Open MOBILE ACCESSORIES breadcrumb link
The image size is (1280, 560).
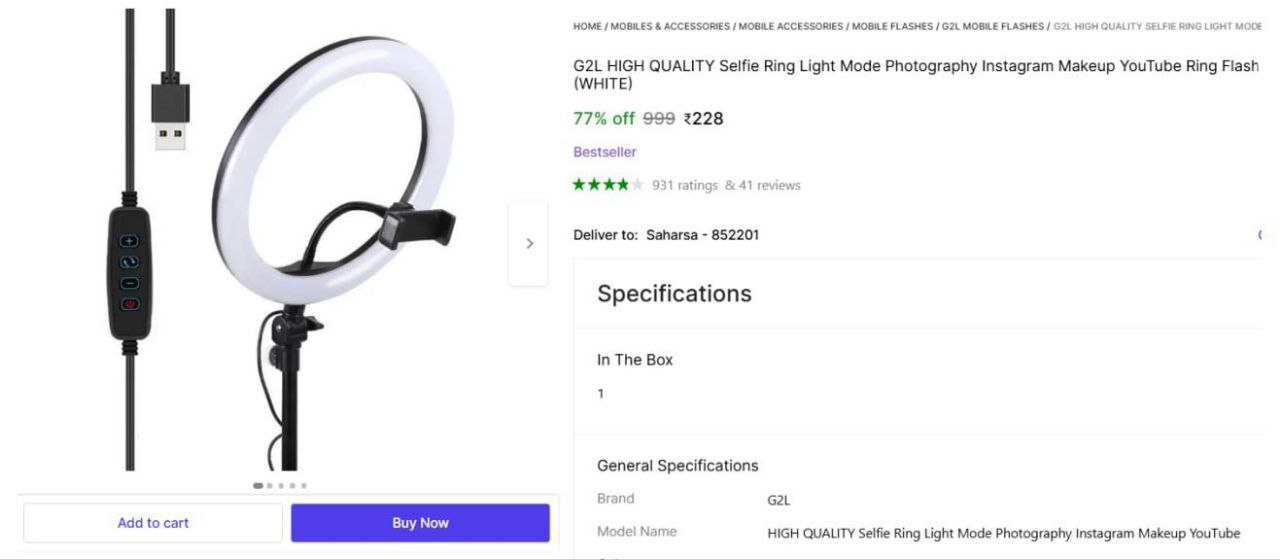pyautogui.click(x=790, y=26)
